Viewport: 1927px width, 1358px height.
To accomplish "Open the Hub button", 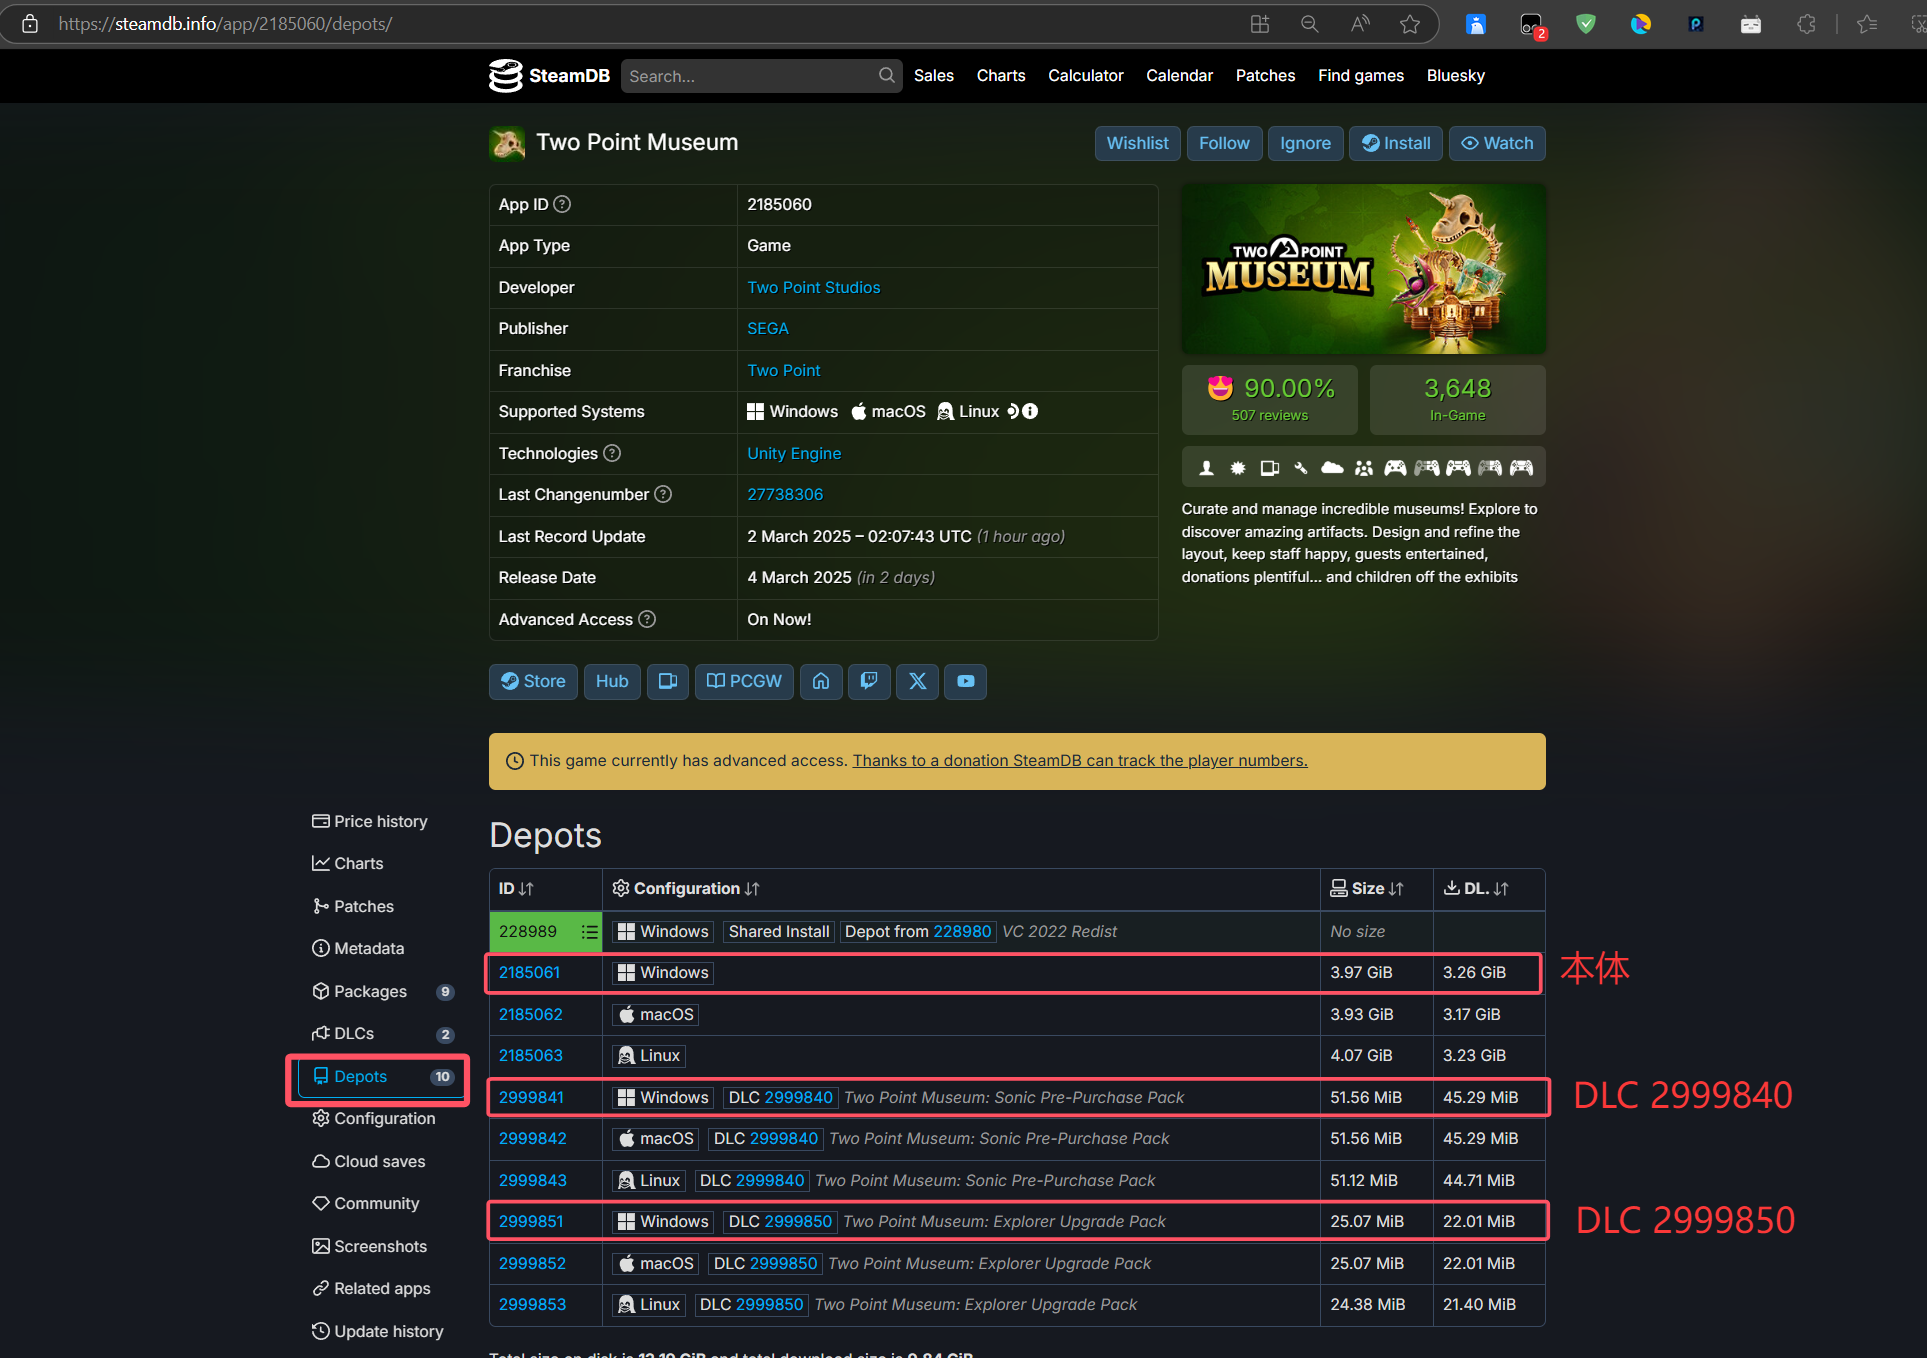I will (x=612, y=681).
